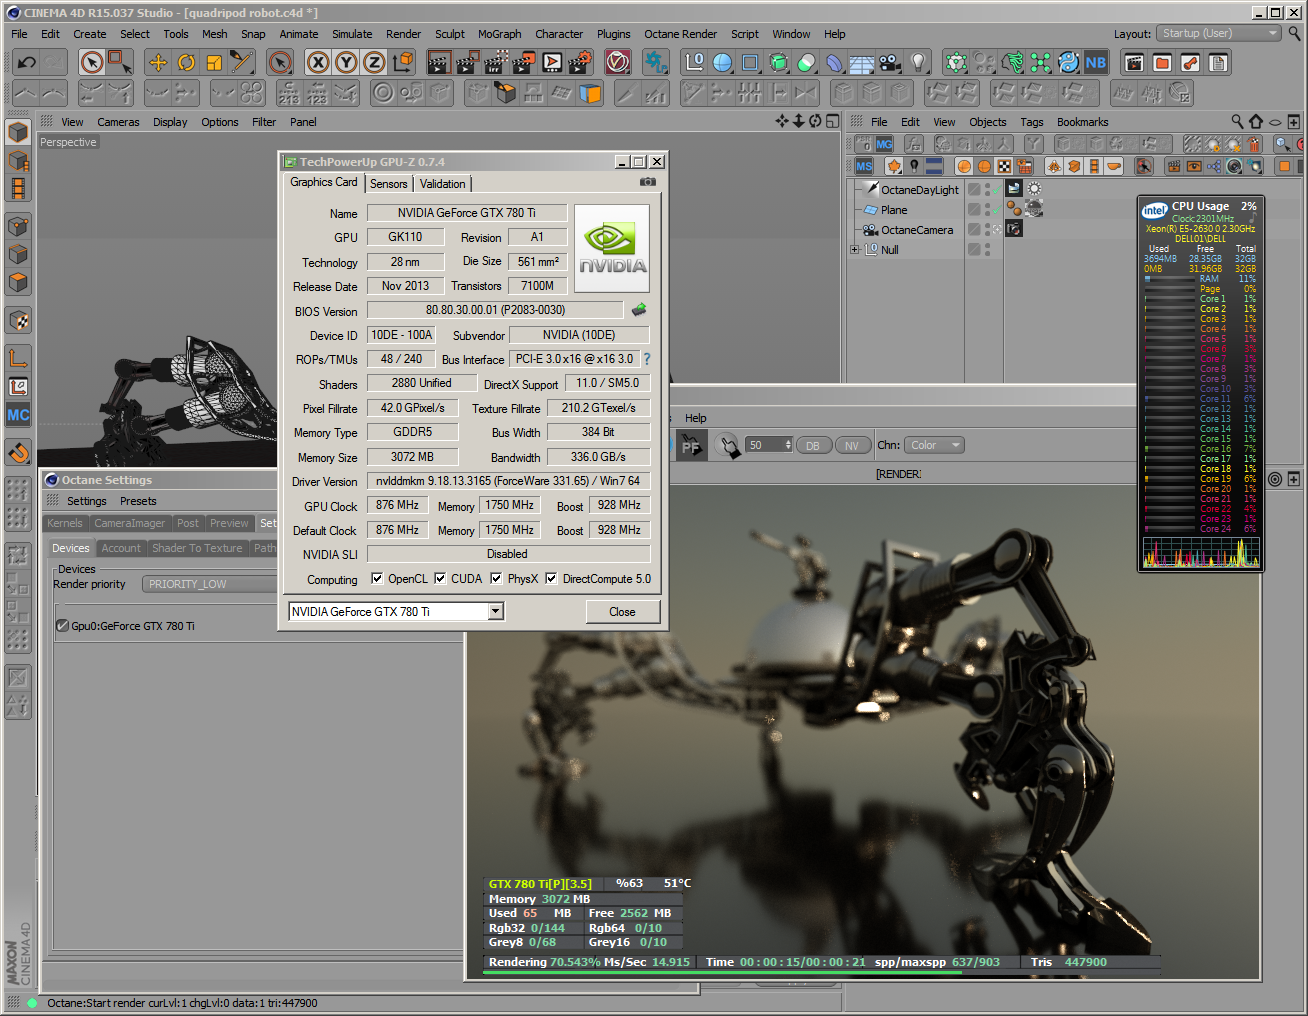Switch to the Sensors tab in GPU-Z
This screenshot has width=1308, height=1016.
click(388, 184)
